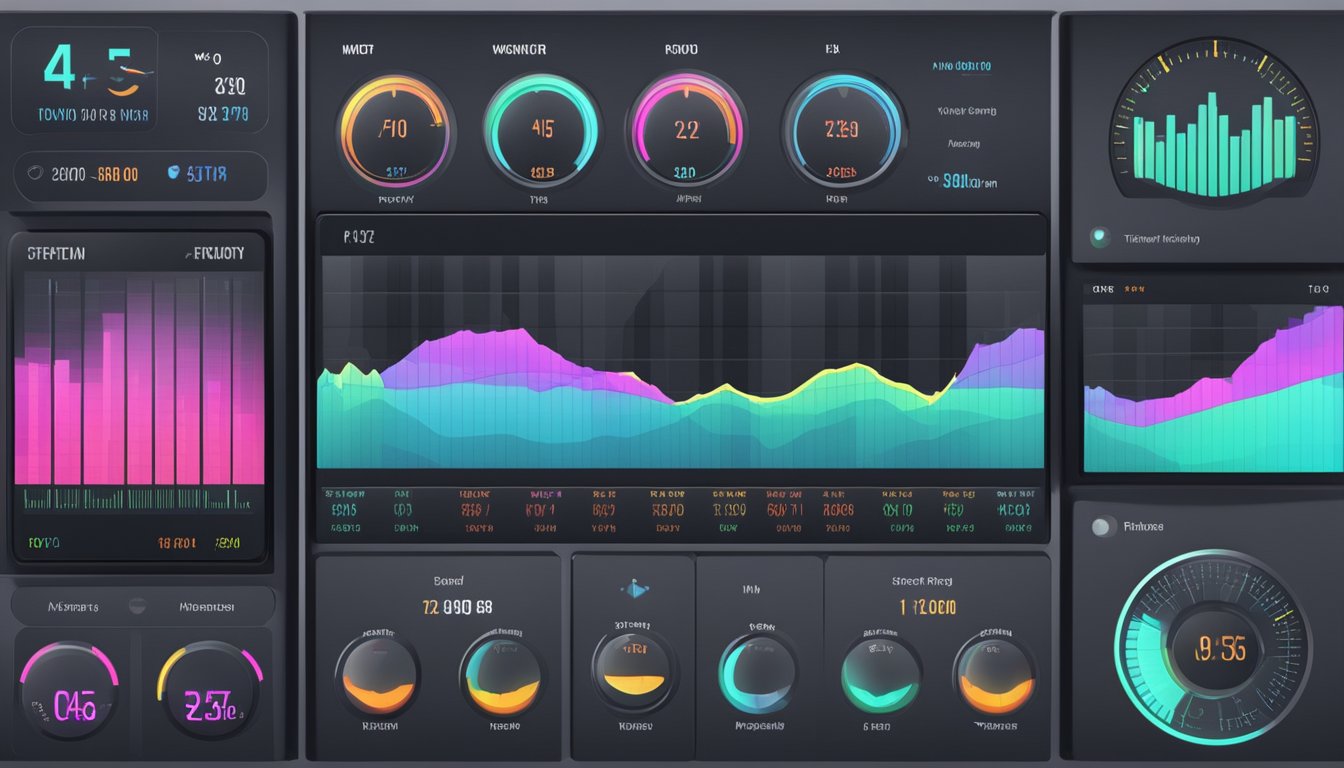1344x768 pixels.
Task: Click the orange 72 readout above the two orange knobs
Action: (441, 607)
